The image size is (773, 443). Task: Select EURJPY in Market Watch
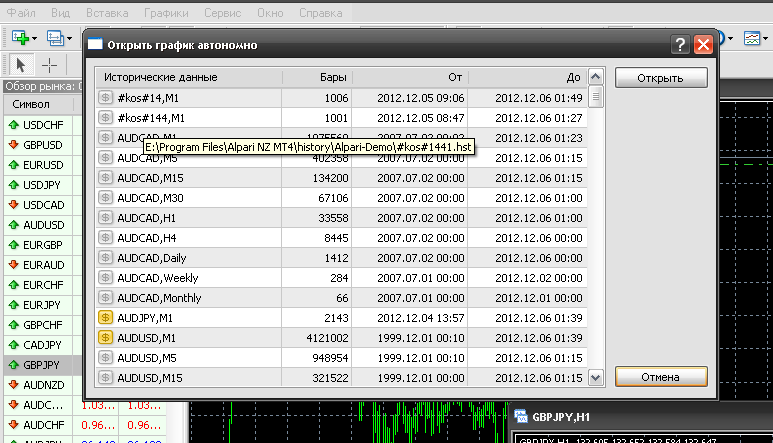41,305
